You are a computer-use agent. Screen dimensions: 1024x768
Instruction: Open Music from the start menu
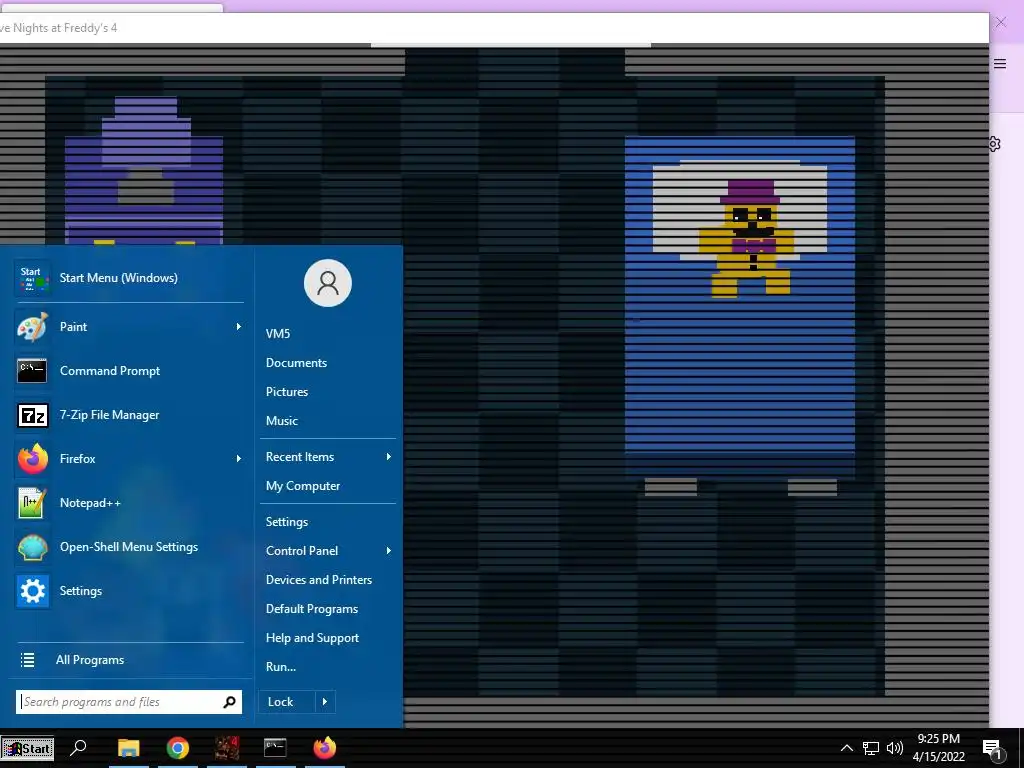tap(281, 421)
